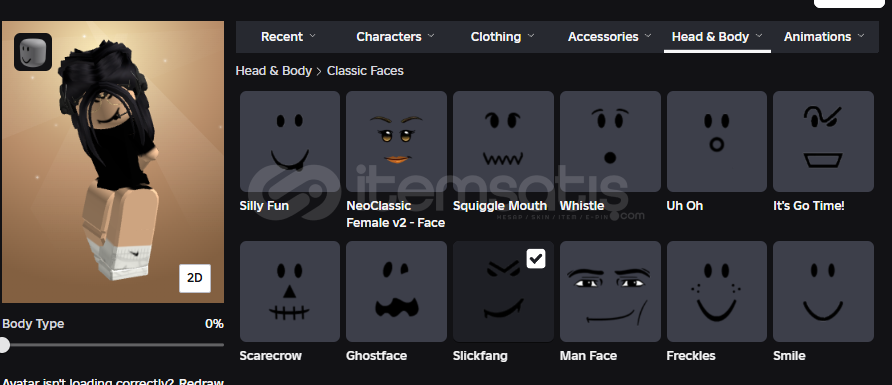This screenshot has width=892, height=385.
Task: Click the Silly Fun label
Action: point(264,206)
